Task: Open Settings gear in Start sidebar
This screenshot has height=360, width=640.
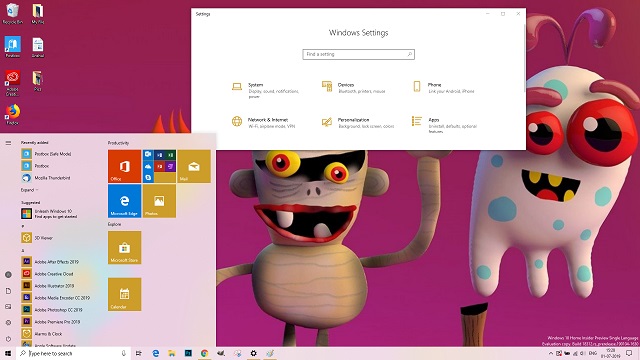Action: coord(8,322)
